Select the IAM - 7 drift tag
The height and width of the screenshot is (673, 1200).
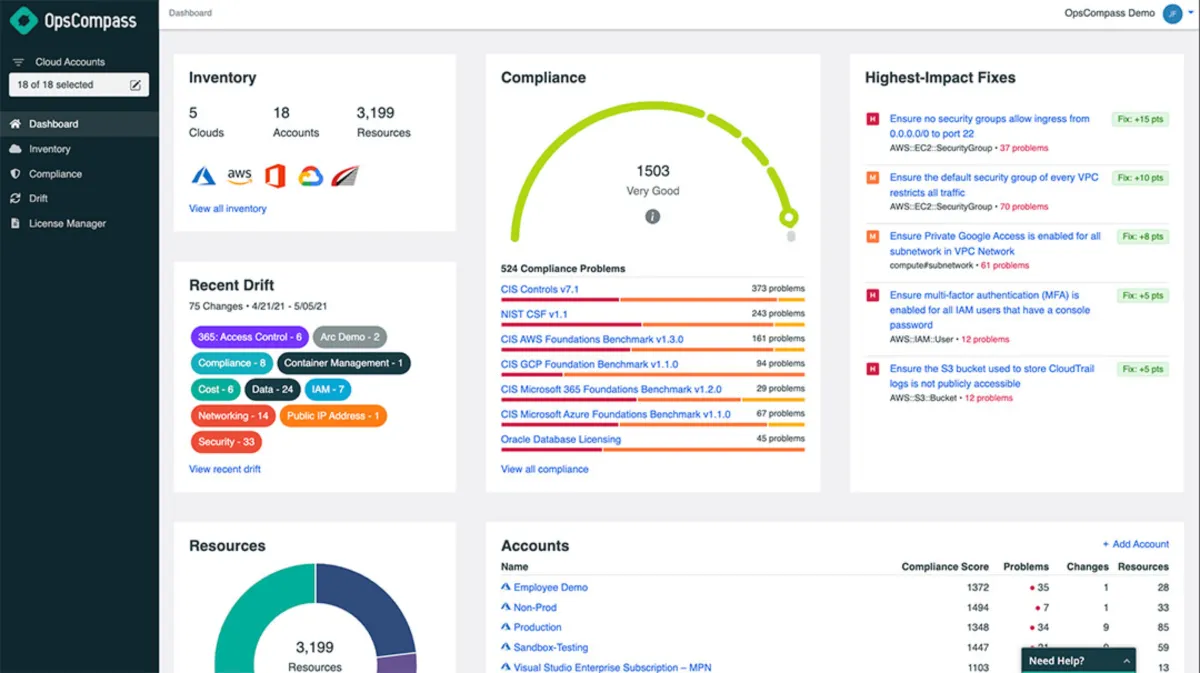(328, 389)
